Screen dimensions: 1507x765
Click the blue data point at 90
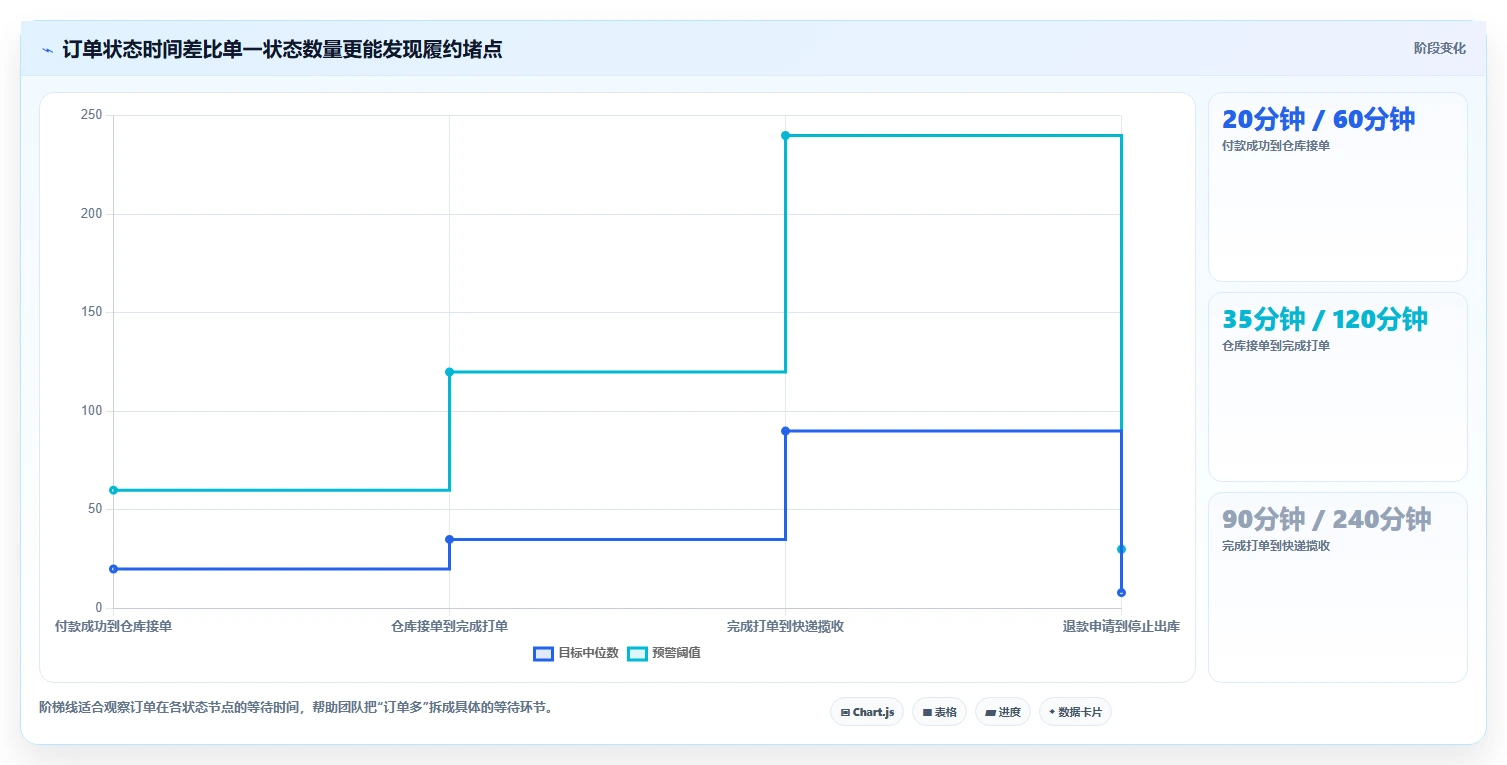[785, 431]
